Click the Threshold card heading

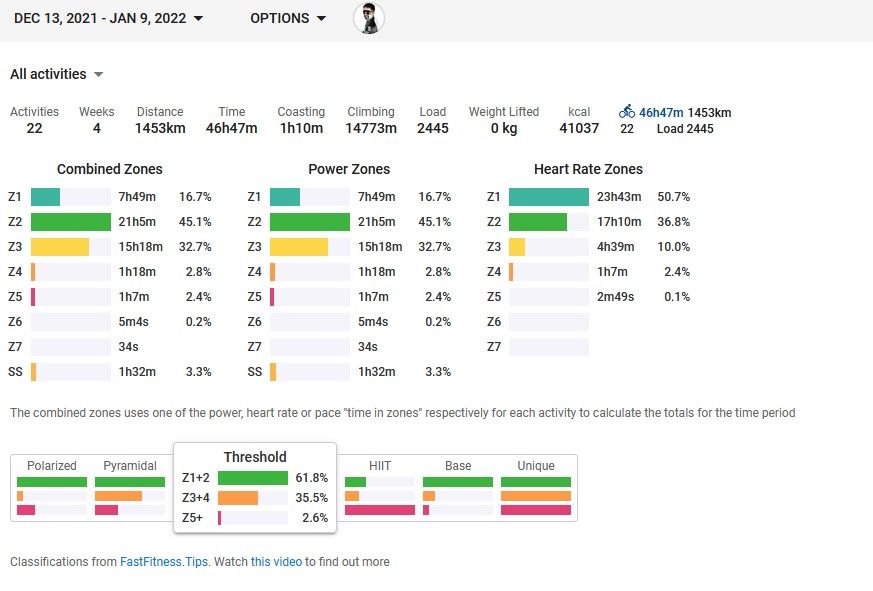pos(255,457)
